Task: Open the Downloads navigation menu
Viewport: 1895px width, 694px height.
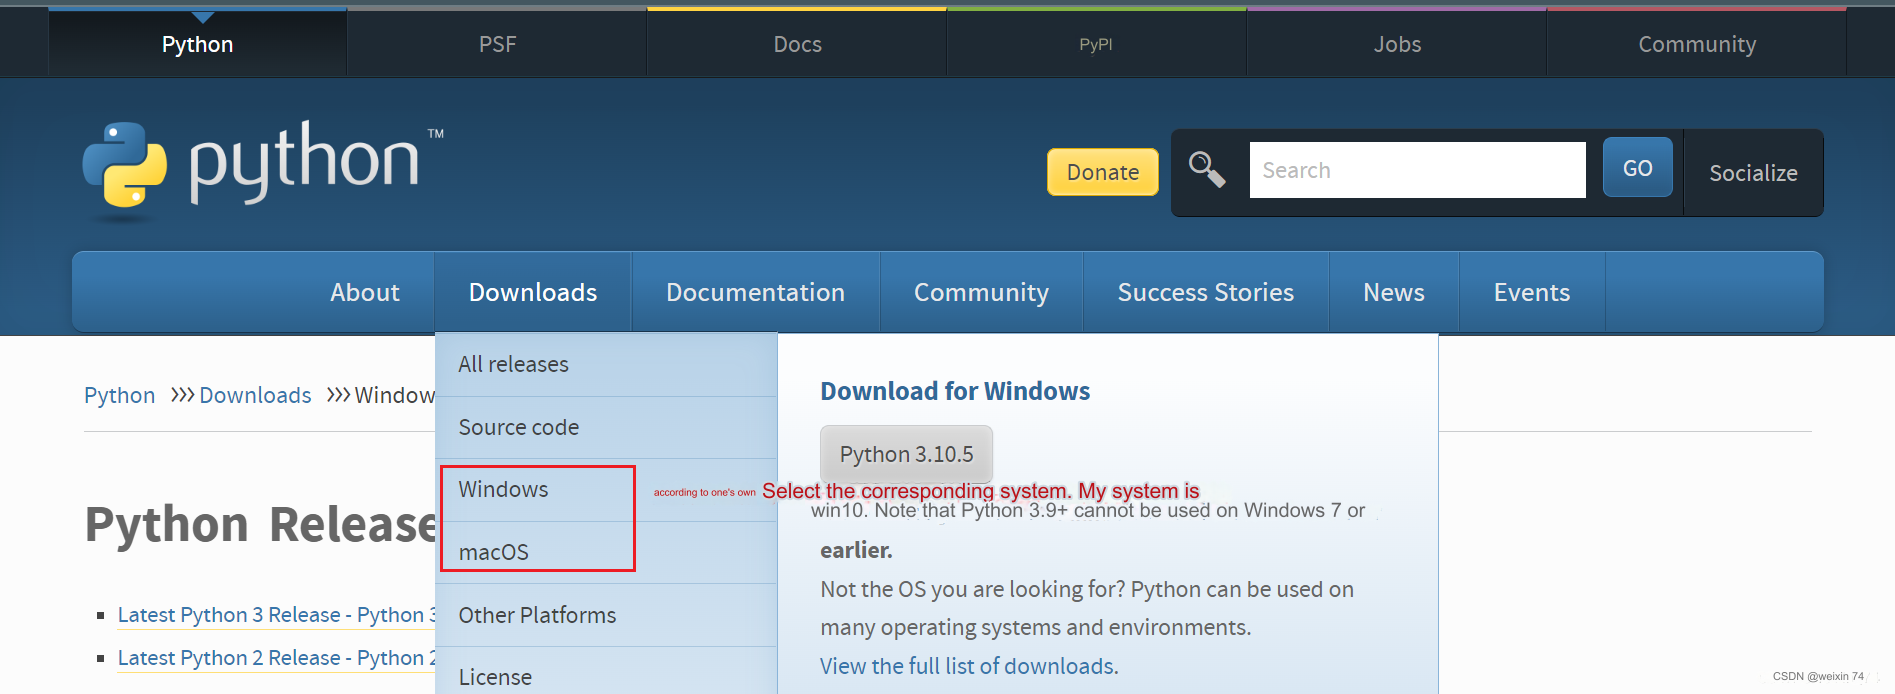Action: (533, 292)
